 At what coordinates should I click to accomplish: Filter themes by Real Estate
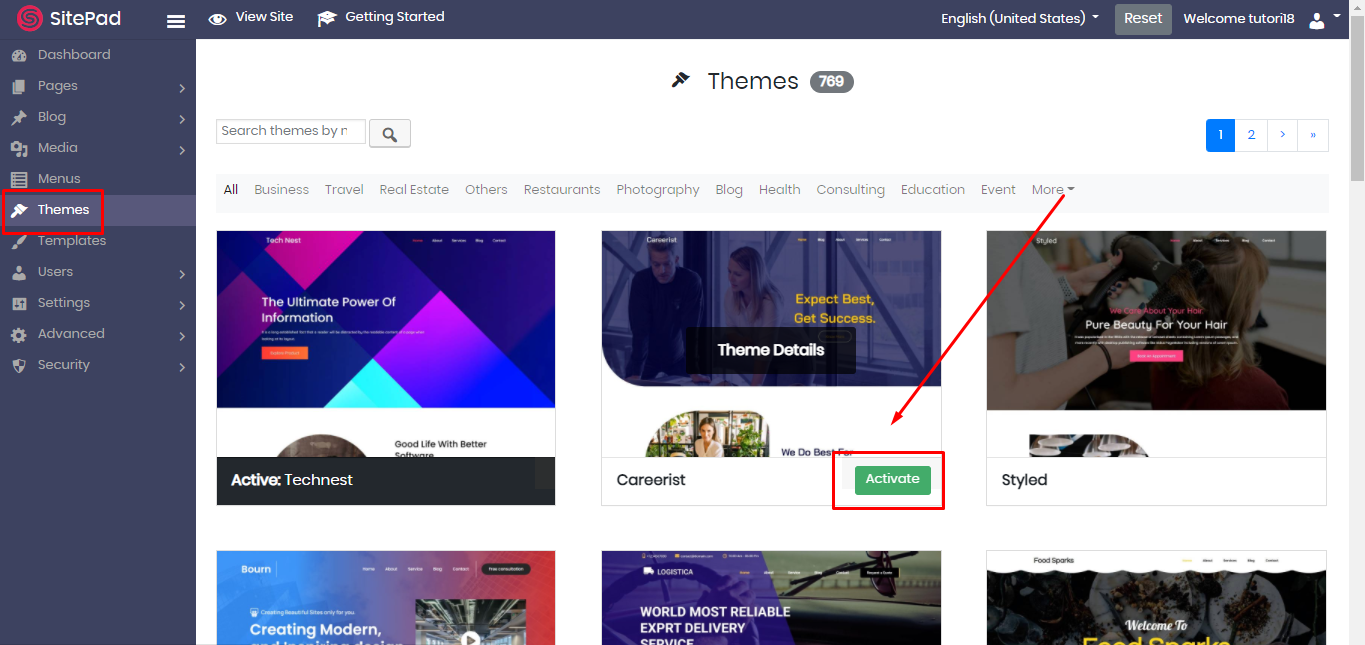414,189
